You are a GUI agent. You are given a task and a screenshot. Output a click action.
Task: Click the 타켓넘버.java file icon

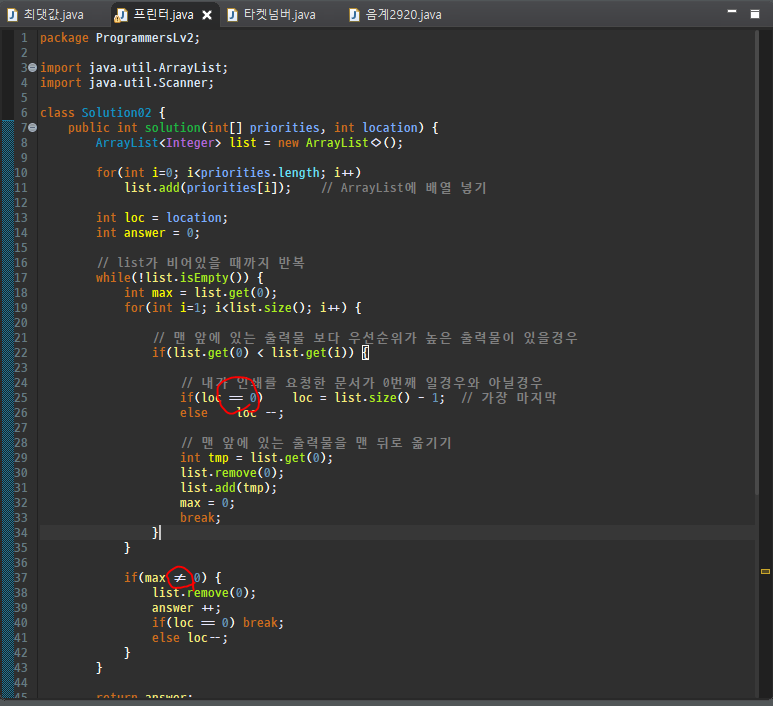(232, 15)
